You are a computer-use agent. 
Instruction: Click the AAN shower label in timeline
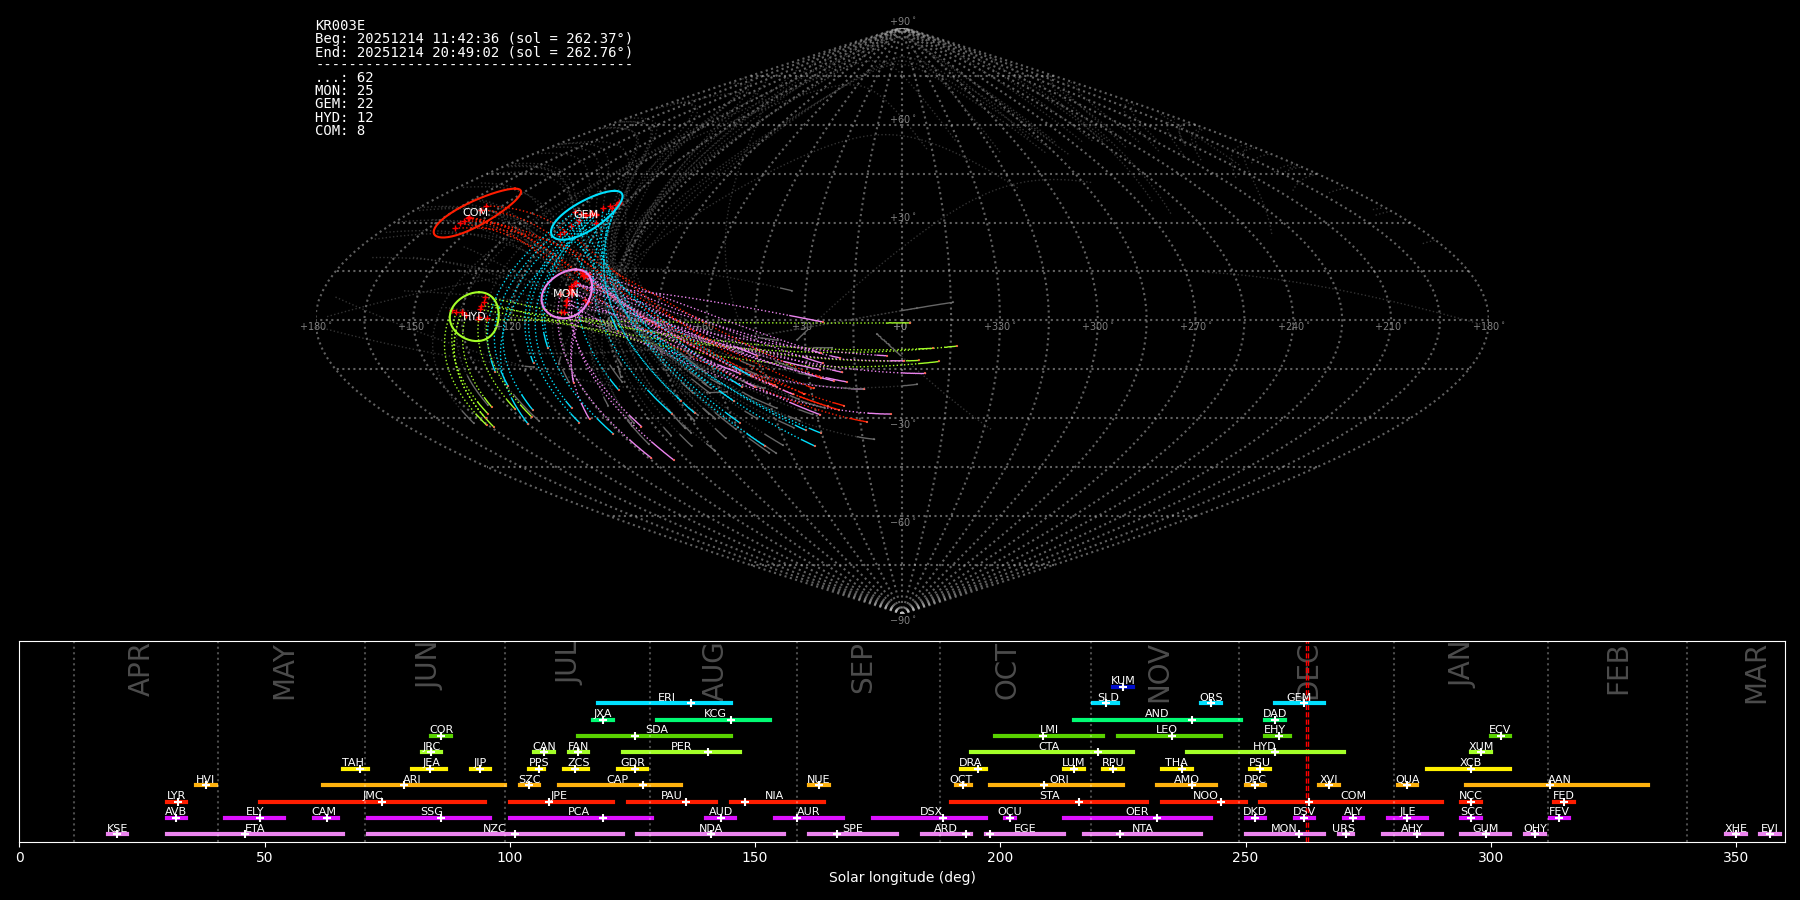(1559, 780)
